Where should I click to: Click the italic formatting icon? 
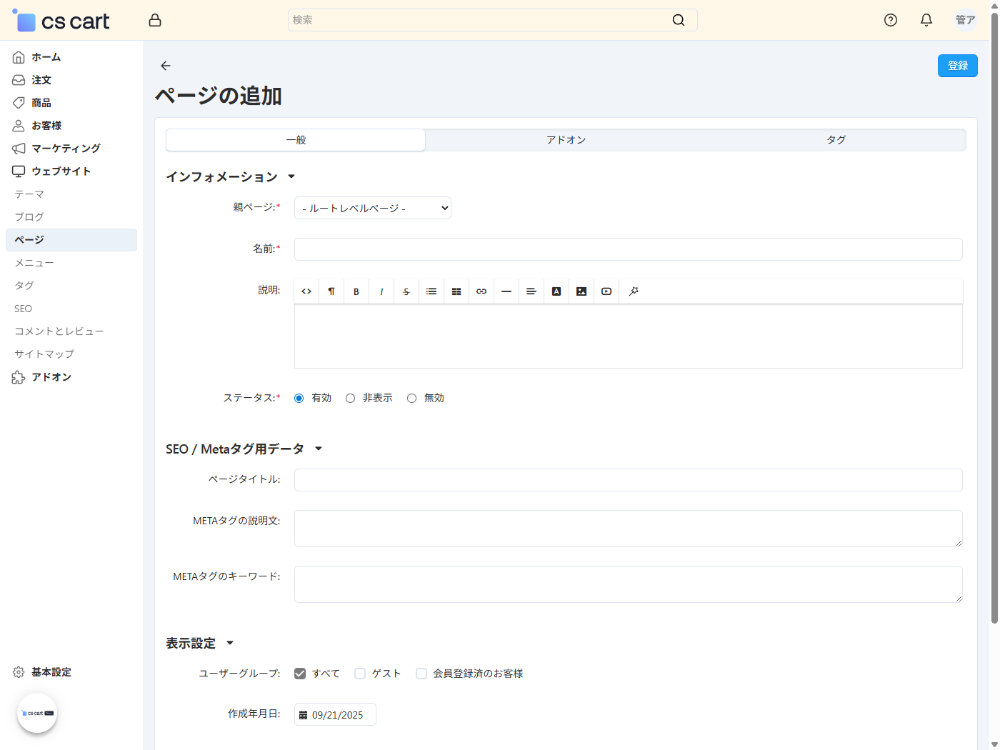point(381,291)
